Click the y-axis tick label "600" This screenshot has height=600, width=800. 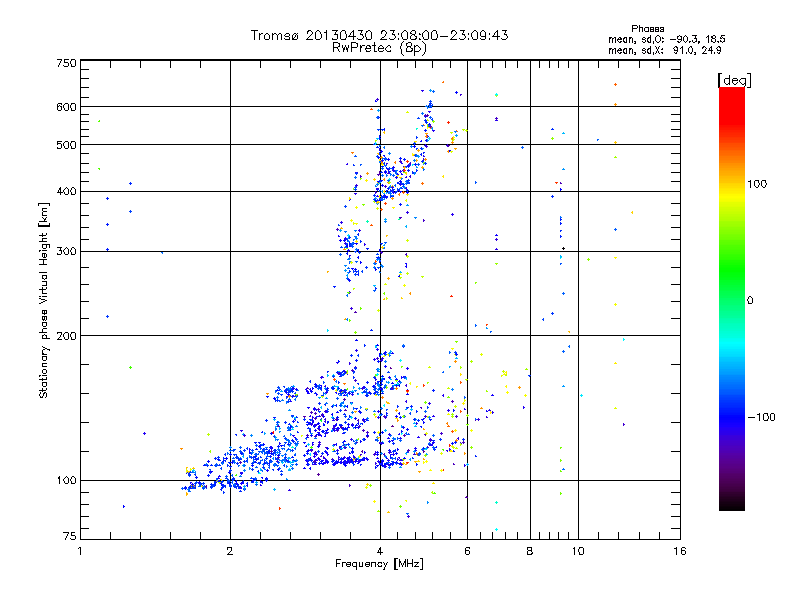point(66,107)
